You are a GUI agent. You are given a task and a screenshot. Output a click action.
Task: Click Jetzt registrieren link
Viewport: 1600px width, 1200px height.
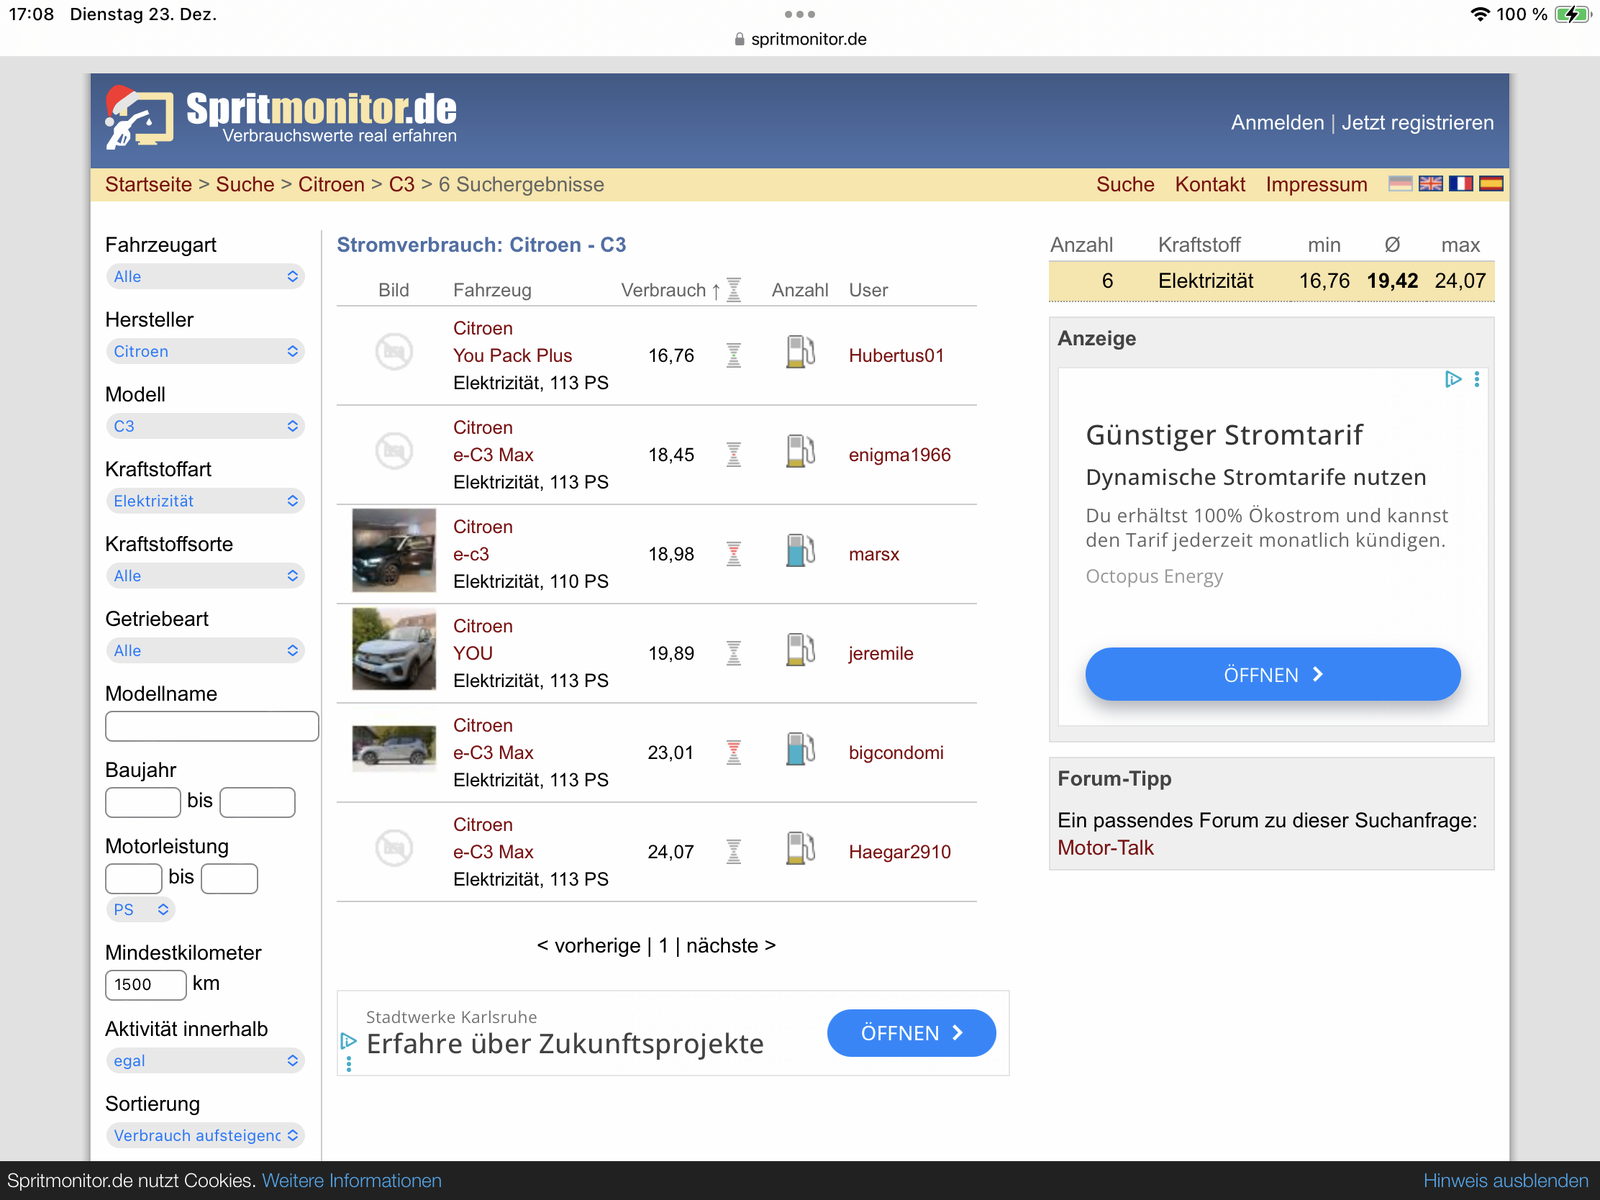(1418, 123)
